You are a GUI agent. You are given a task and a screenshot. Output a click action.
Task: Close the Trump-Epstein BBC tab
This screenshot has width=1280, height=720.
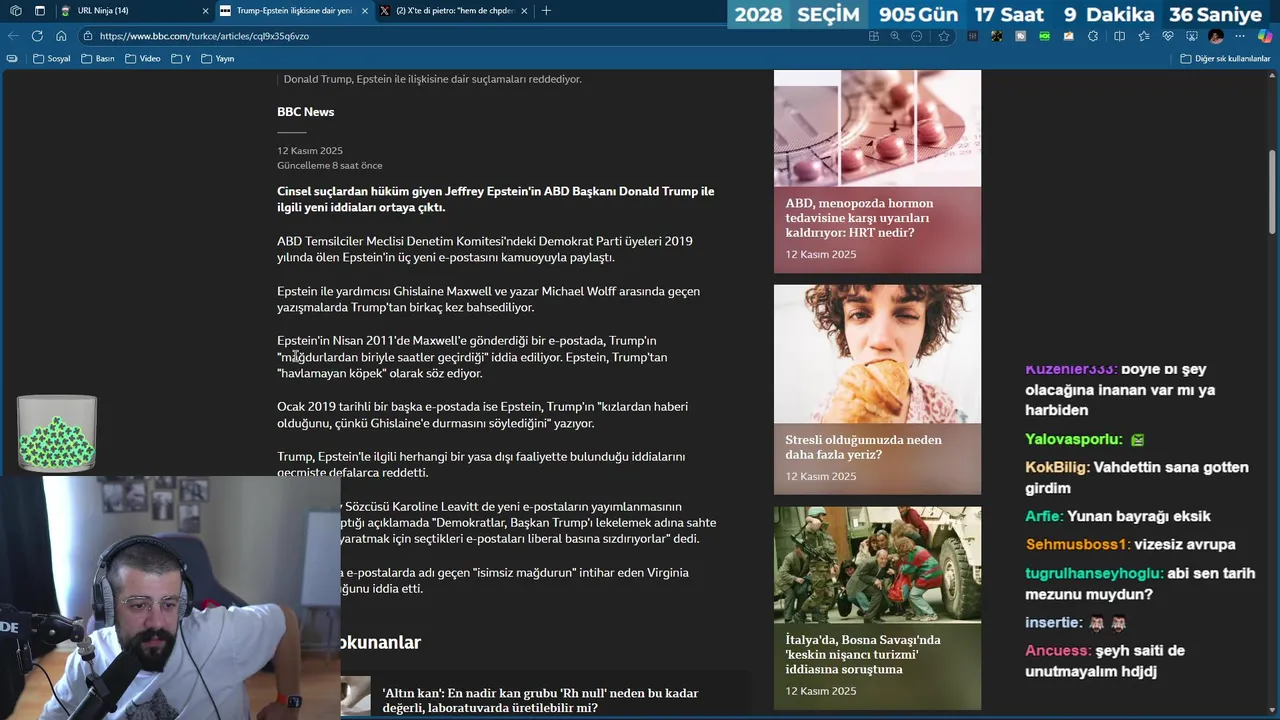coord(364,11)
